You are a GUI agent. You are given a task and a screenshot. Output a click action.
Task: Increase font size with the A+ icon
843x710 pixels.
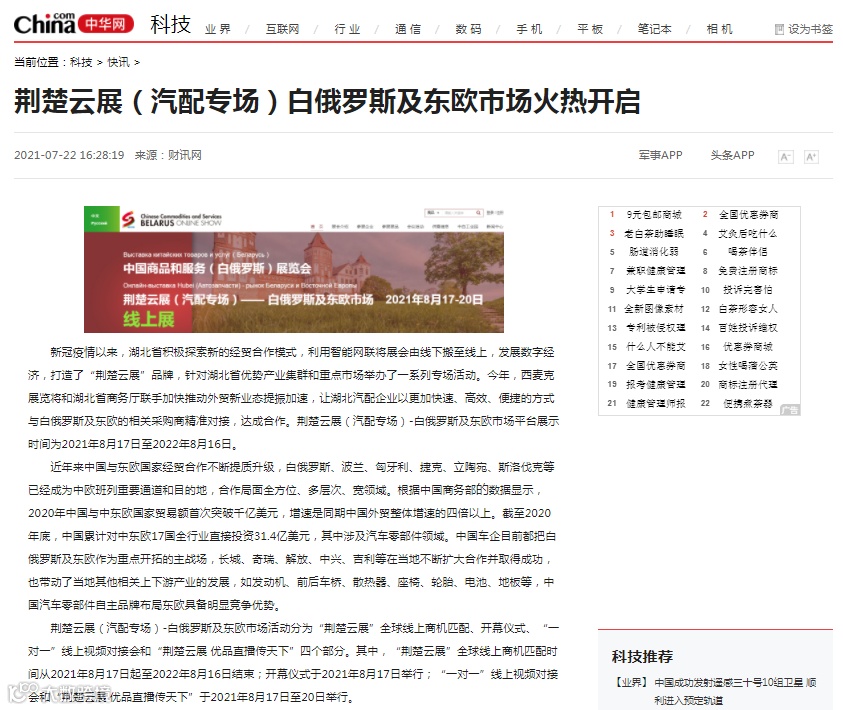point(811,157)
